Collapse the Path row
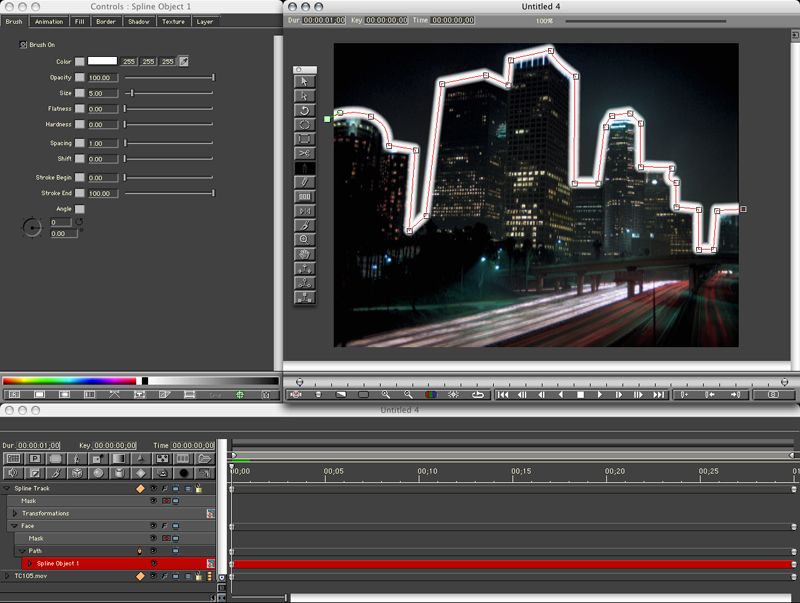The height and width of the screenshot is (603, 800). pyautogui.click(x=22, y=551)
